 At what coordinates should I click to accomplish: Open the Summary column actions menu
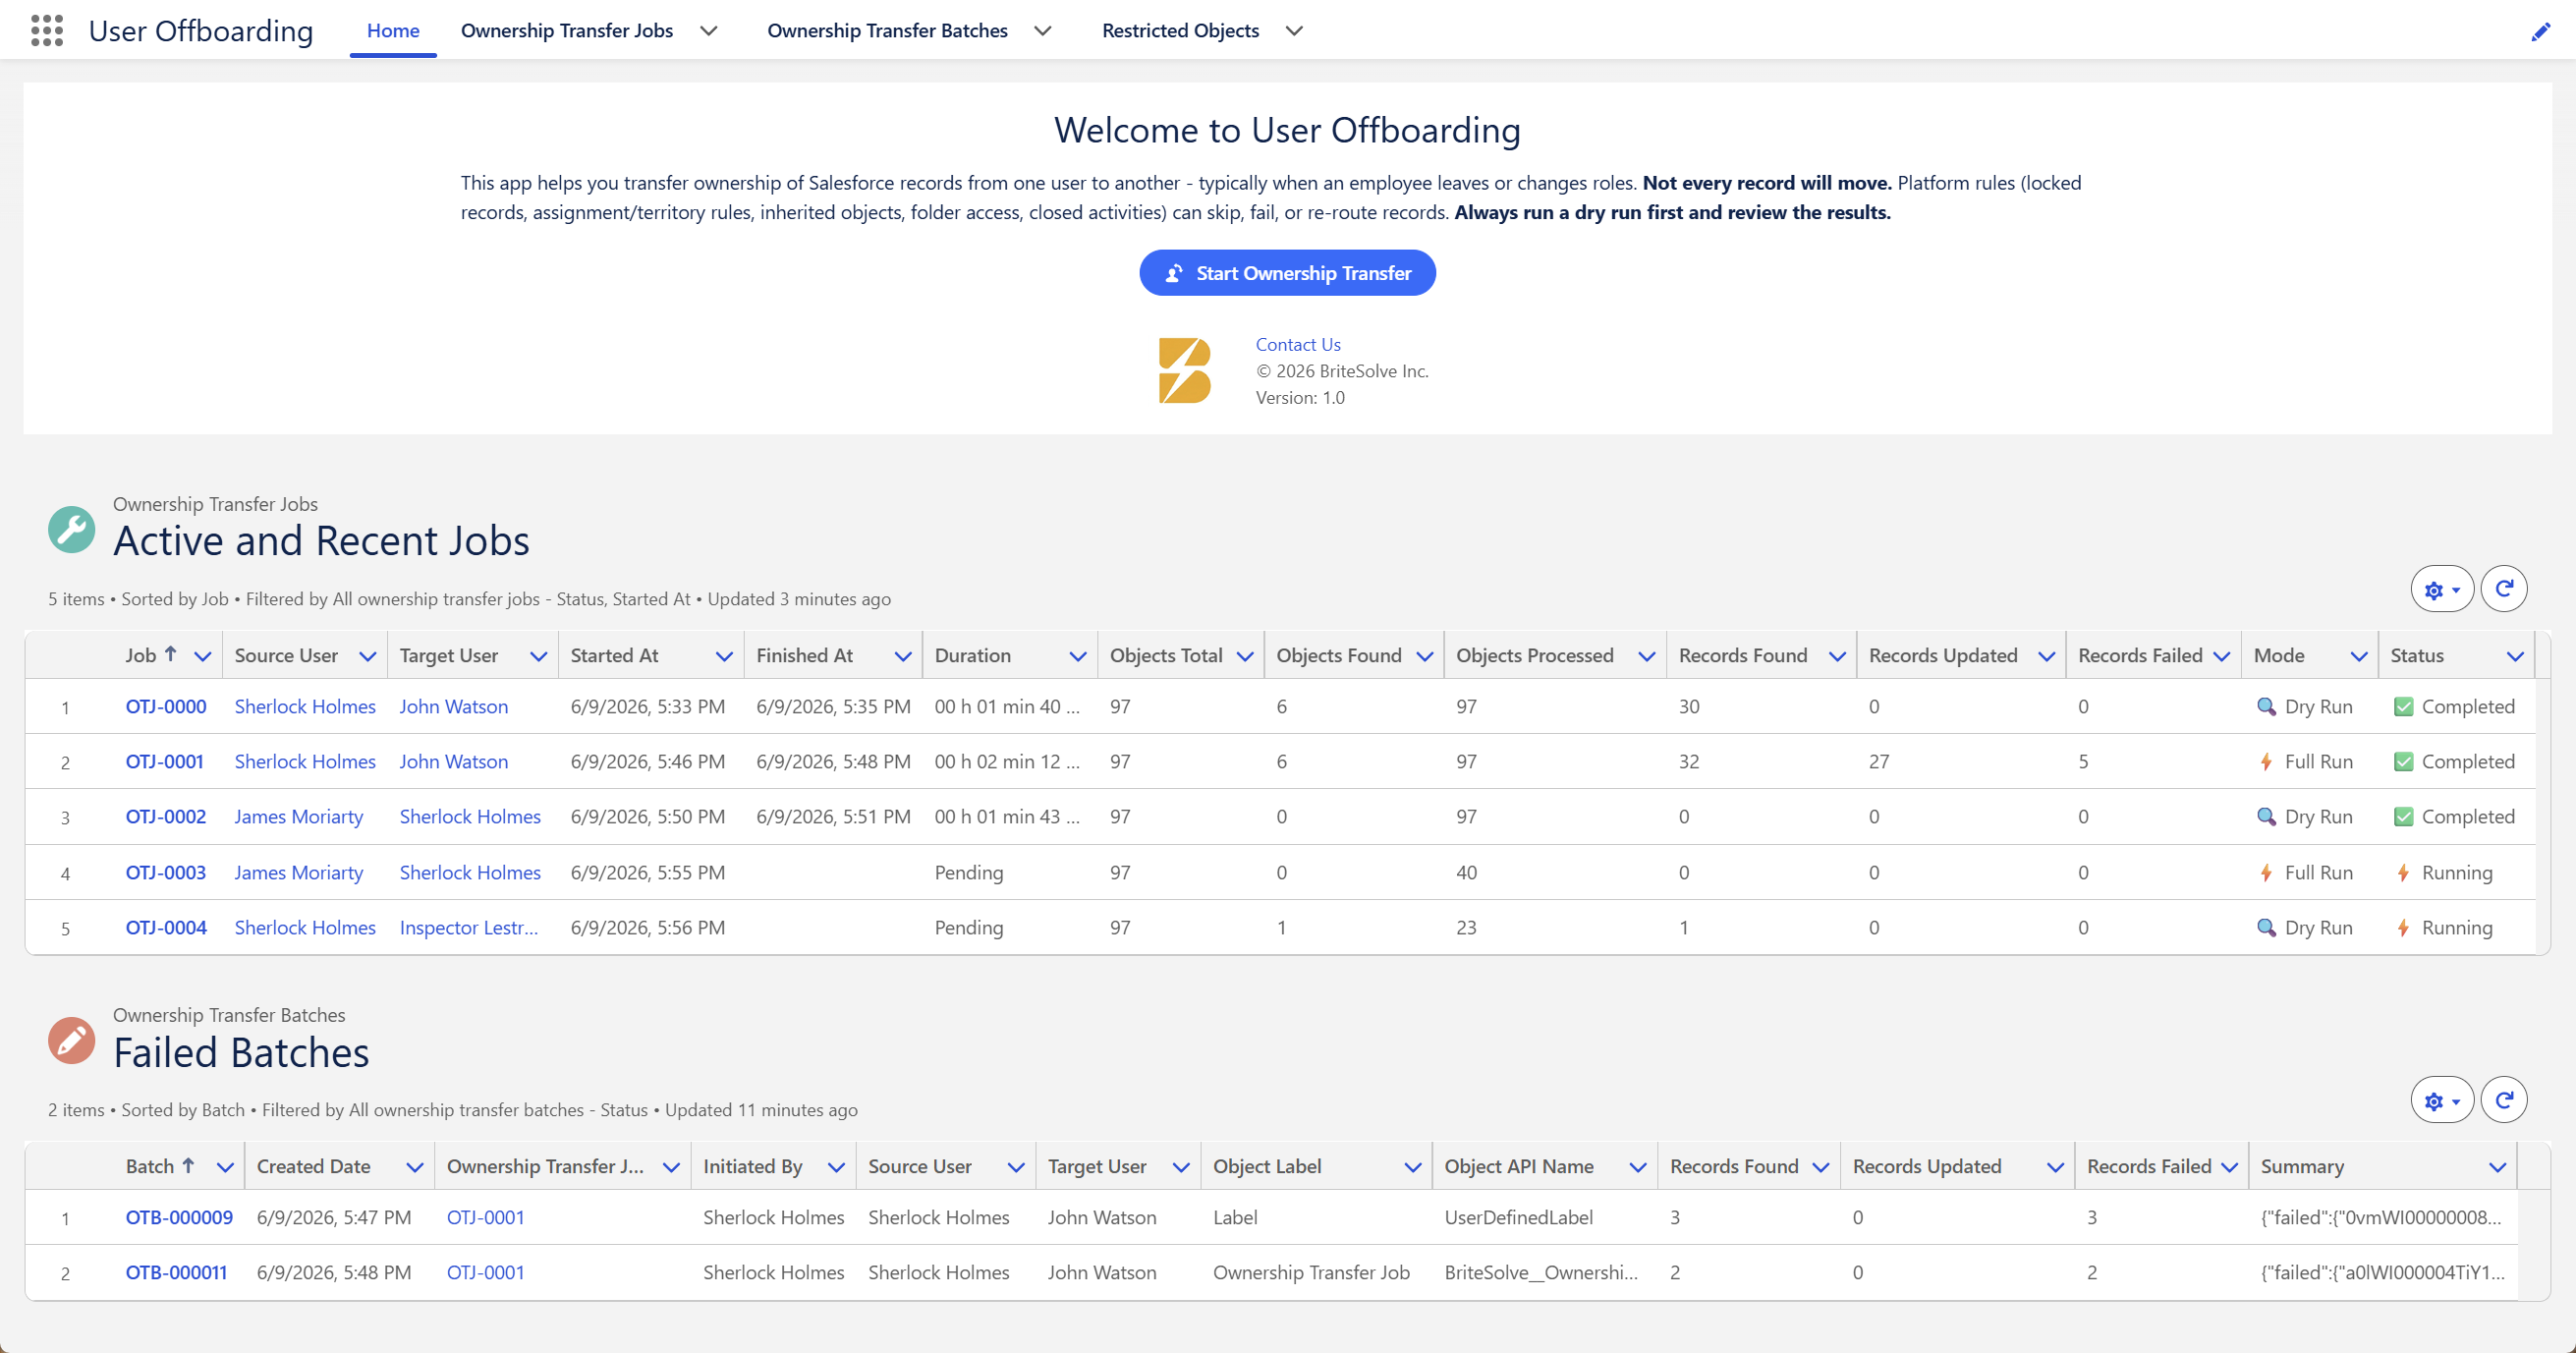(2497, 1167)
